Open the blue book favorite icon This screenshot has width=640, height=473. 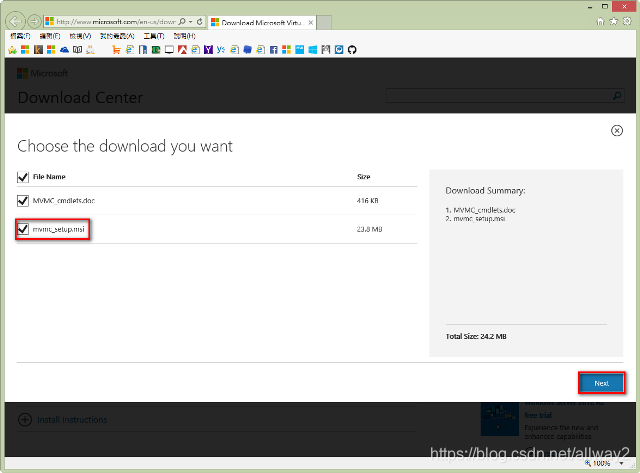pos(143,50)
